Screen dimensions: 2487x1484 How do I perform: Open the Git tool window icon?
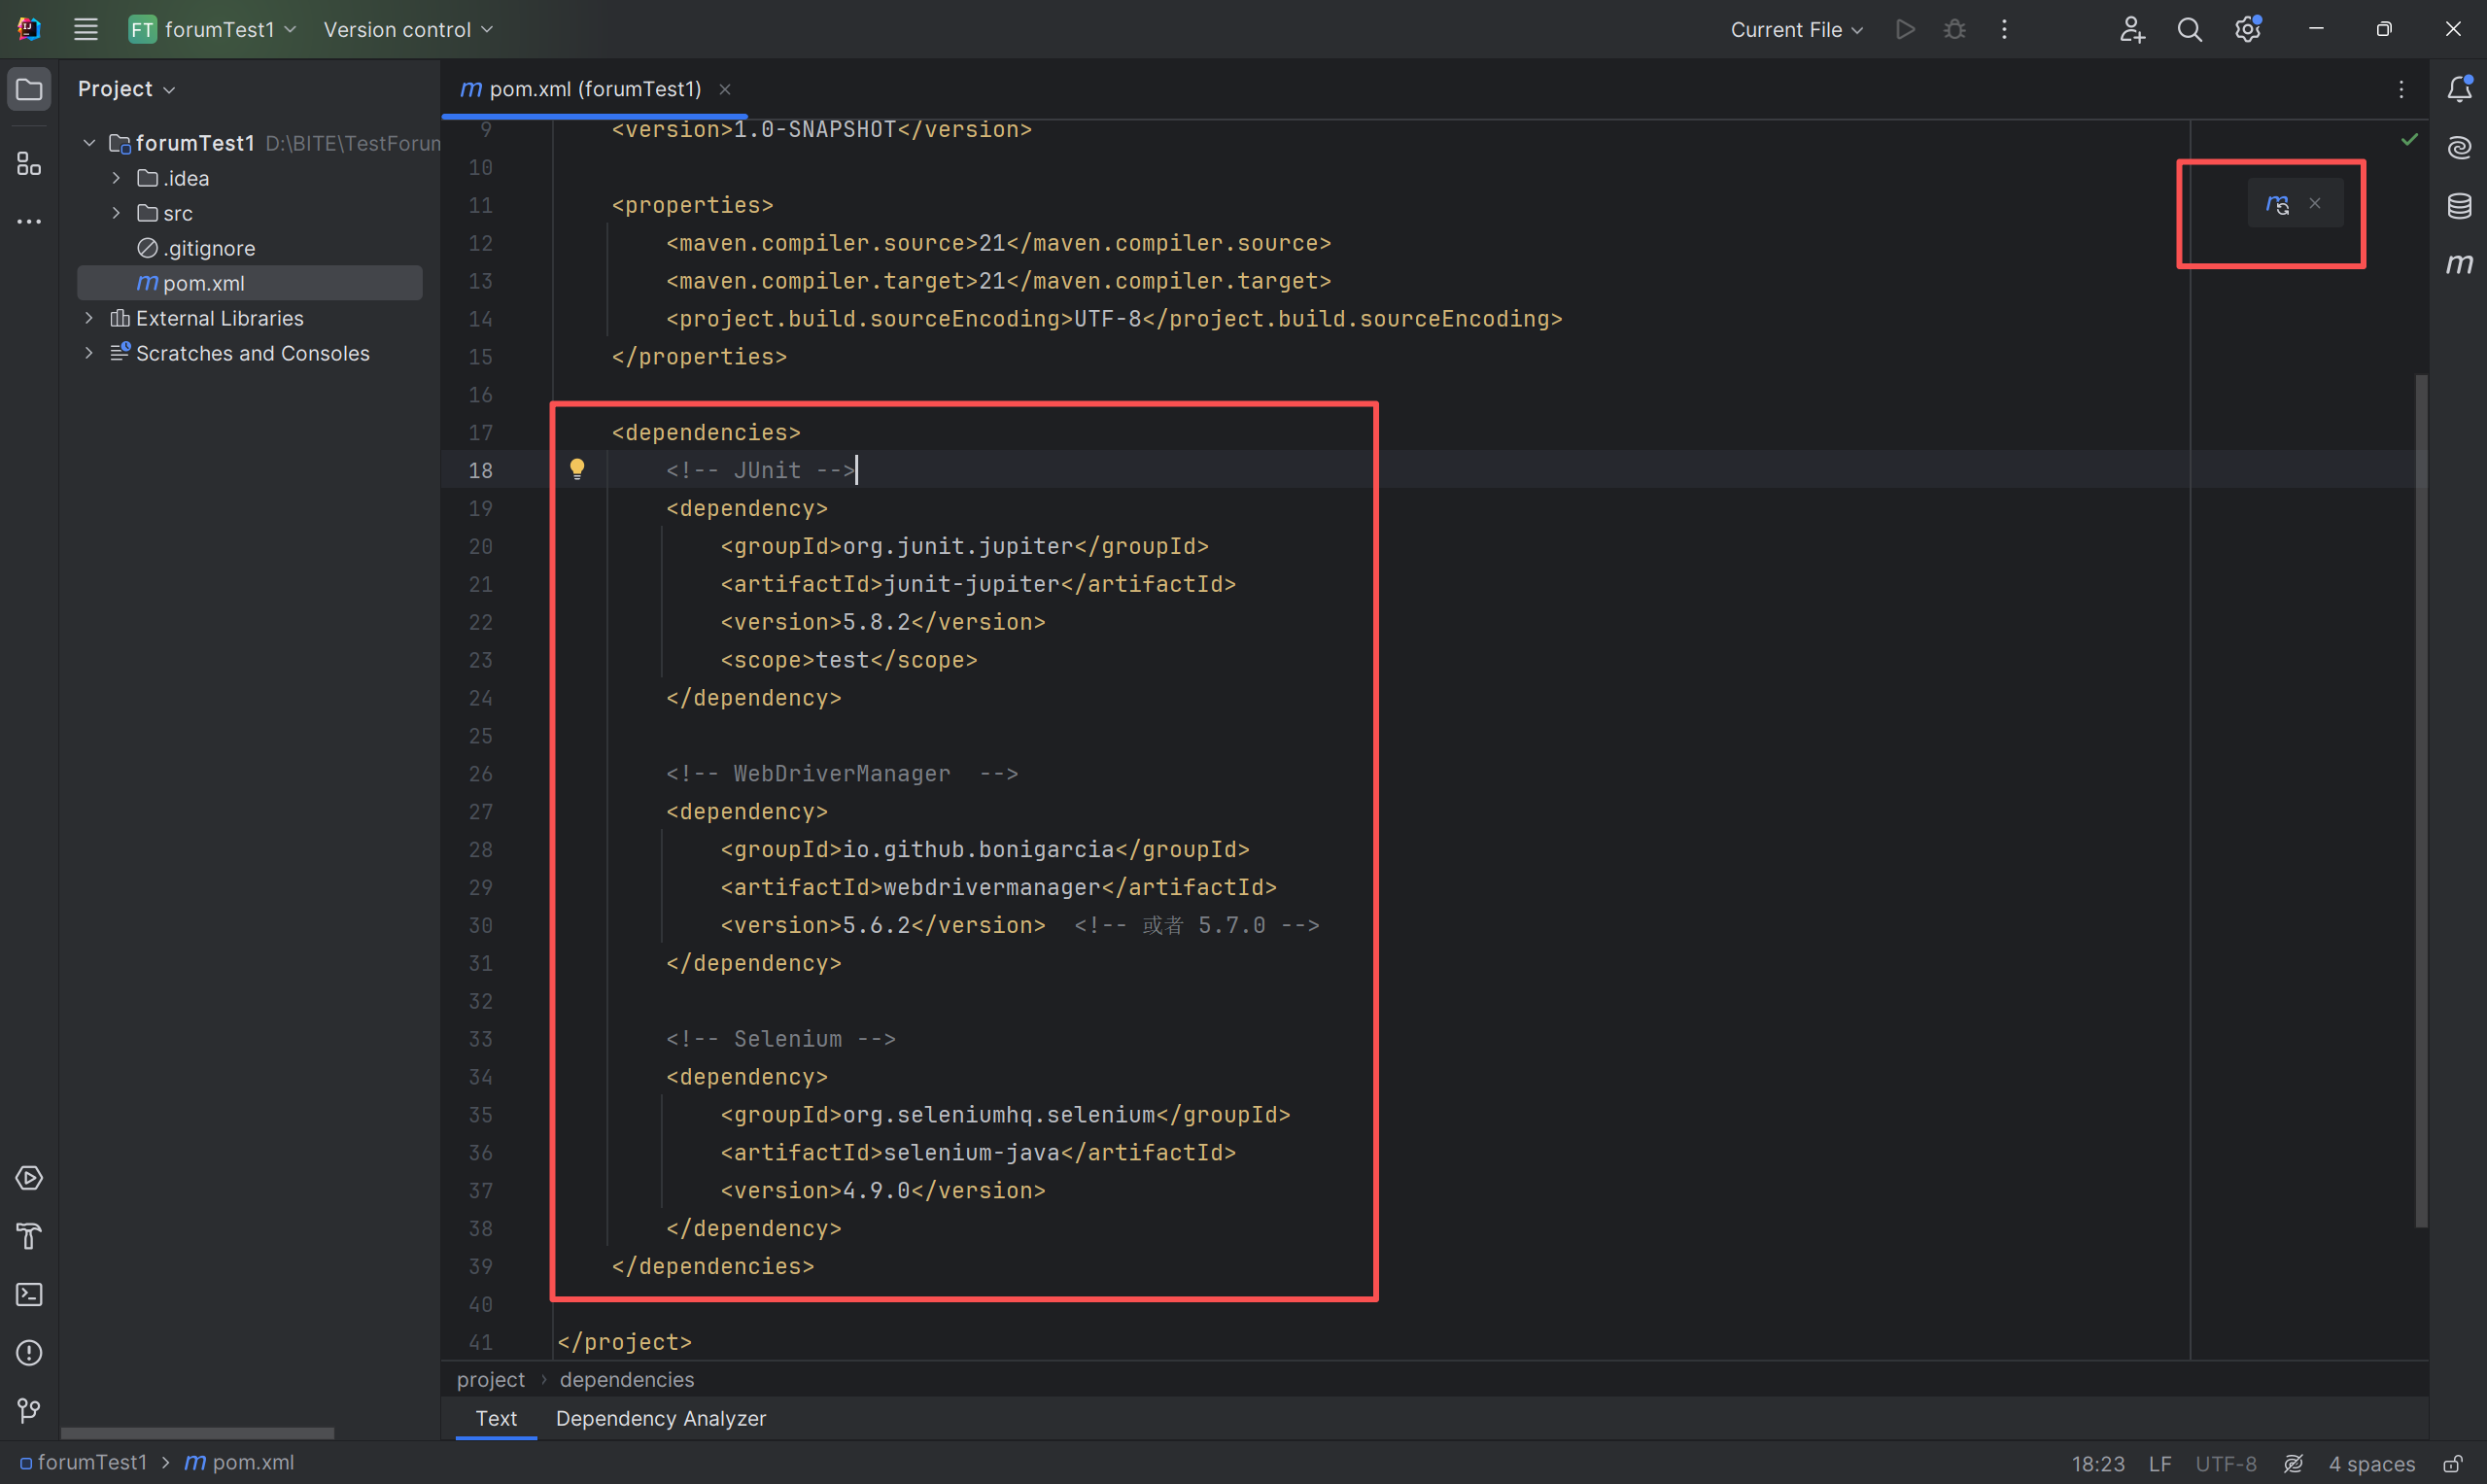pos(29,1410)
